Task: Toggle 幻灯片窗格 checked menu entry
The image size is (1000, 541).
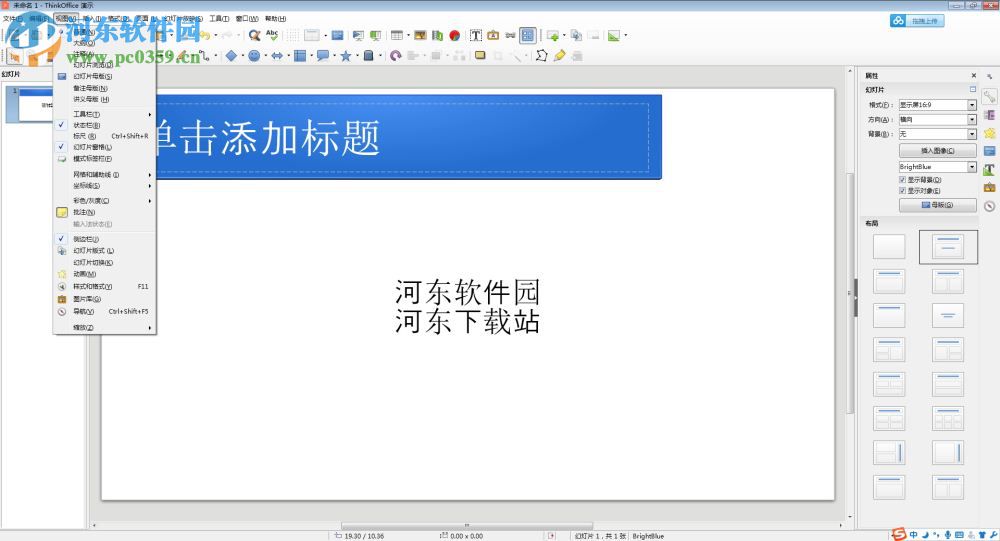Action: pos(105,147)
